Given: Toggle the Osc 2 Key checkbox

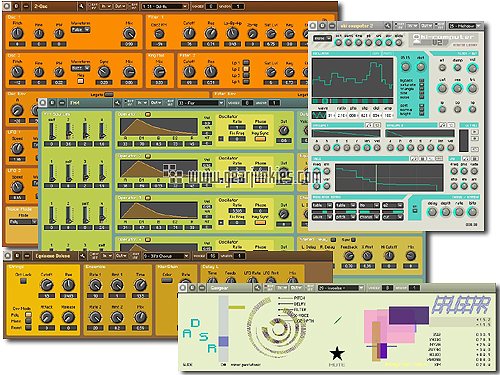Looking at the screenshot, I should (80, 81).
